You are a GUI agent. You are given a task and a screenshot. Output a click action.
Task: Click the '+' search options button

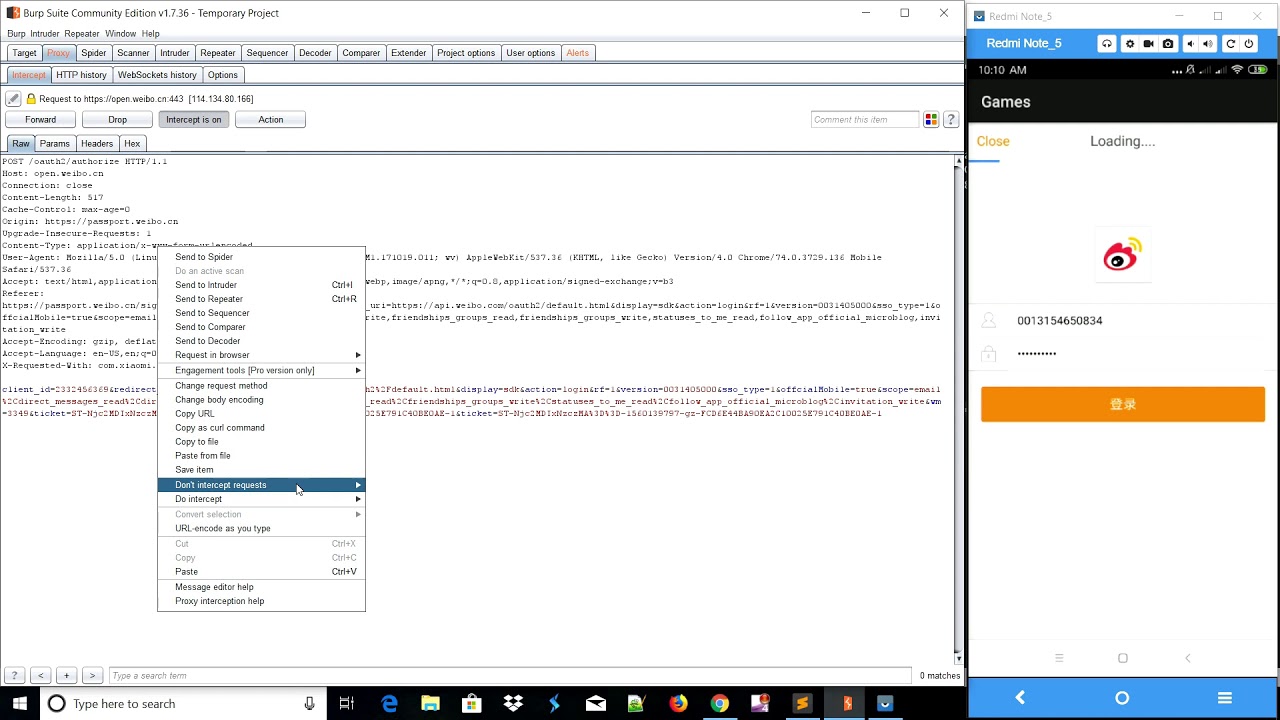click(x=66, y=675)
